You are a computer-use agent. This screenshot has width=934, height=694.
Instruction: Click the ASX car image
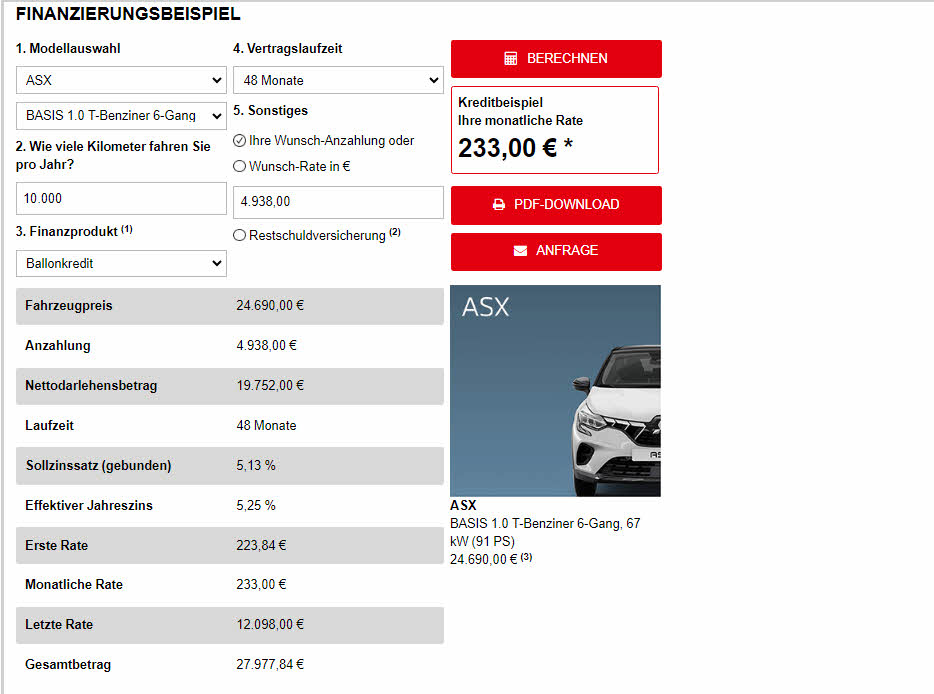[555, 391]
